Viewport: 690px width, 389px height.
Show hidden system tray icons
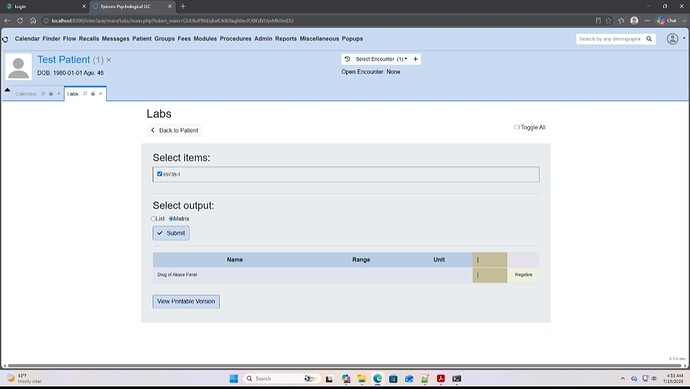pyautogui.click(x=623, y=378)
